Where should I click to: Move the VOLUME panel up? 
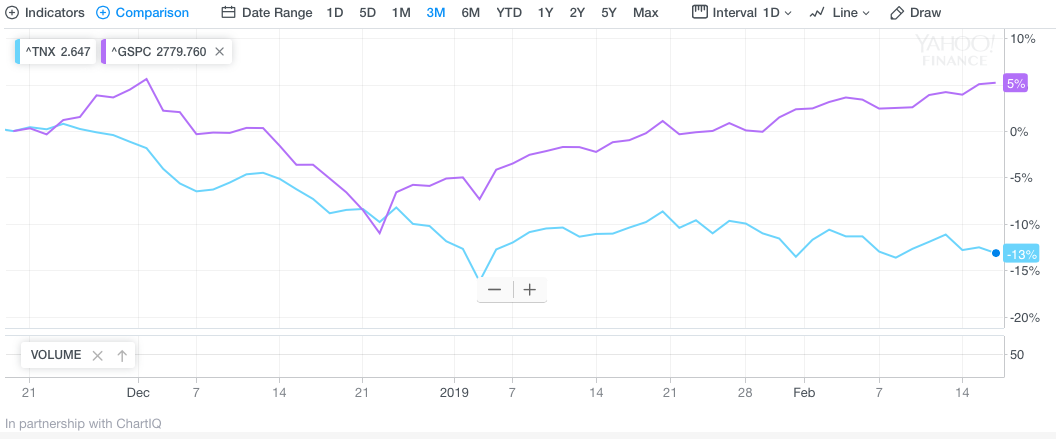click(x=122, y=355)
